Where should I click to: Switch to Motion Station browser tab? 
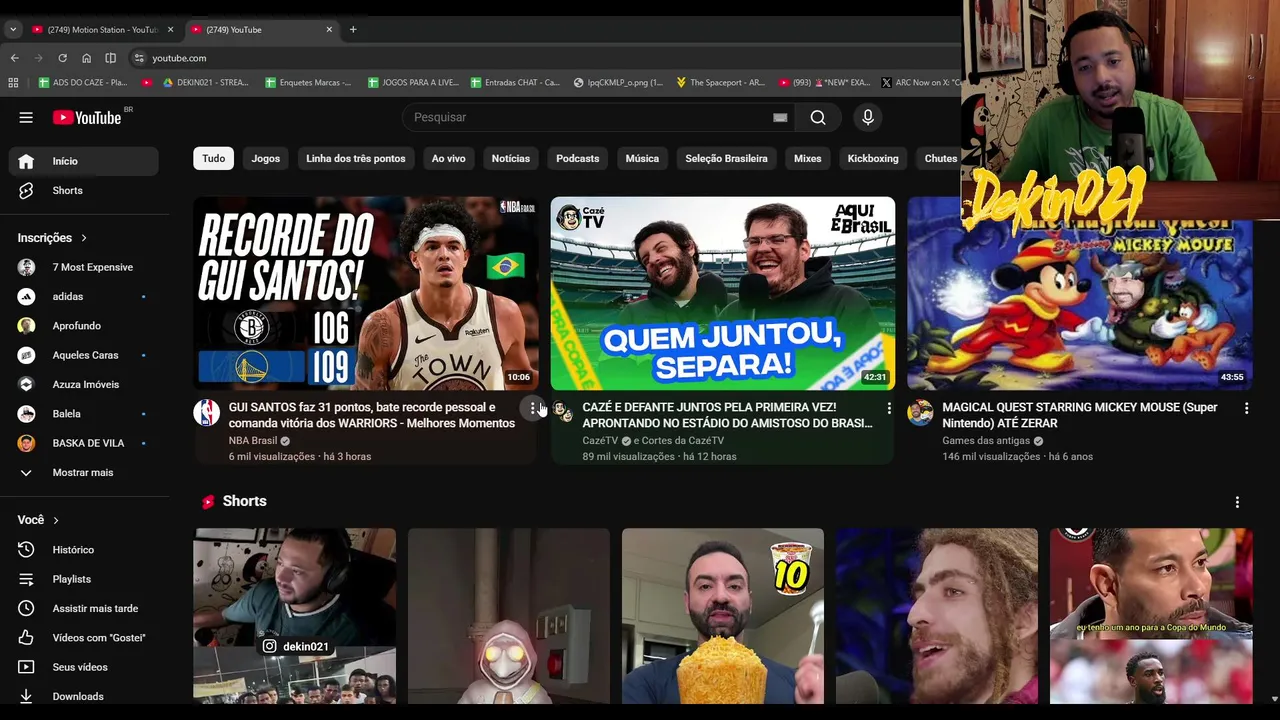pyautogui.click(x=102, y=29)
